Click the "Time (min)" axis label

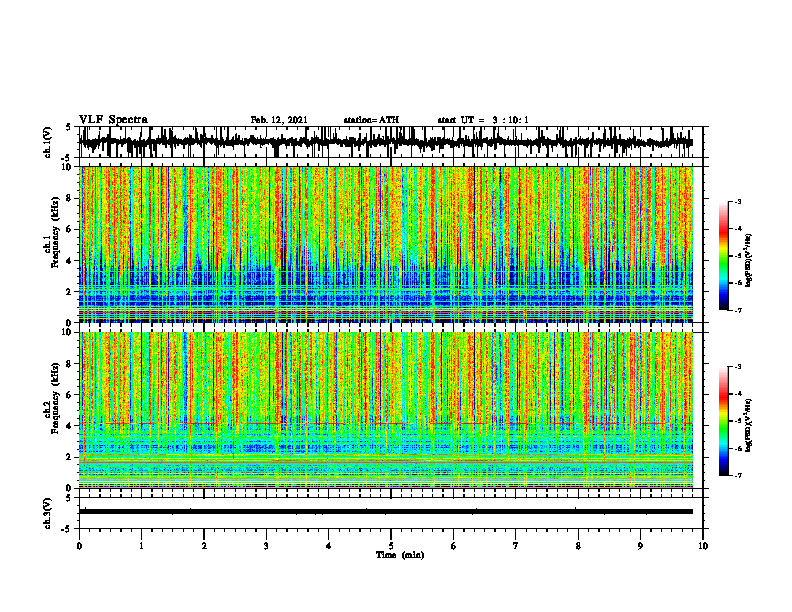400,555
